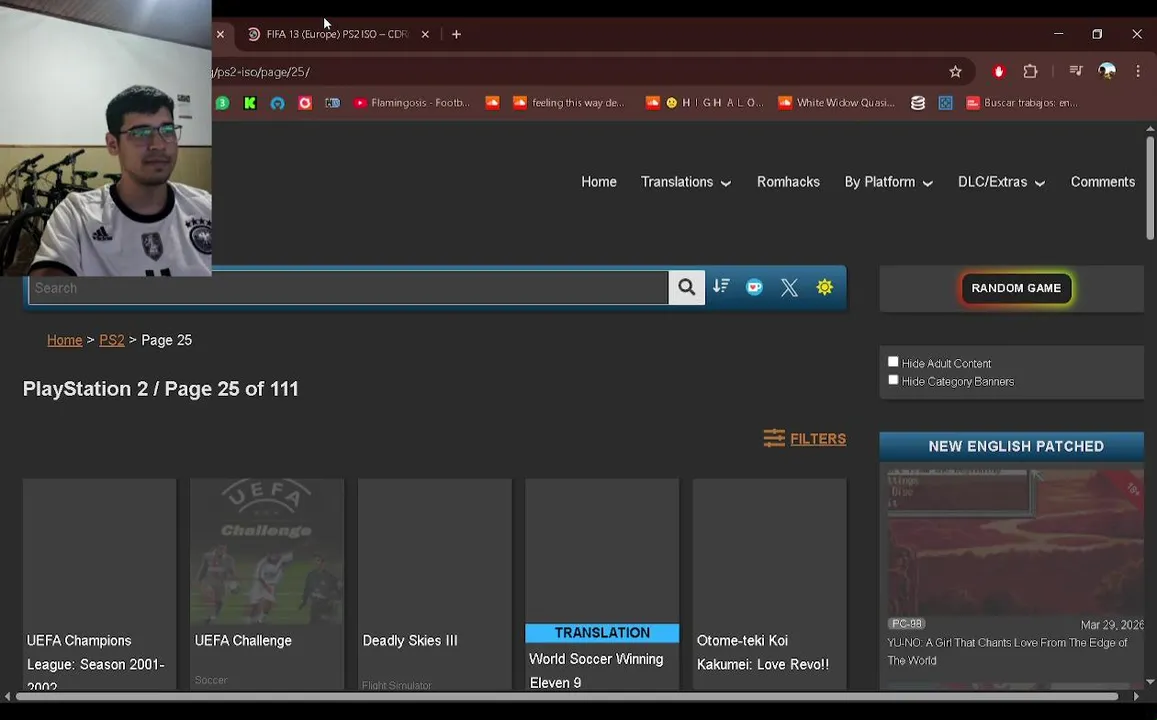
Task: Click the scroll-down arrow on vertical scrollbar
Action: 1150,682
